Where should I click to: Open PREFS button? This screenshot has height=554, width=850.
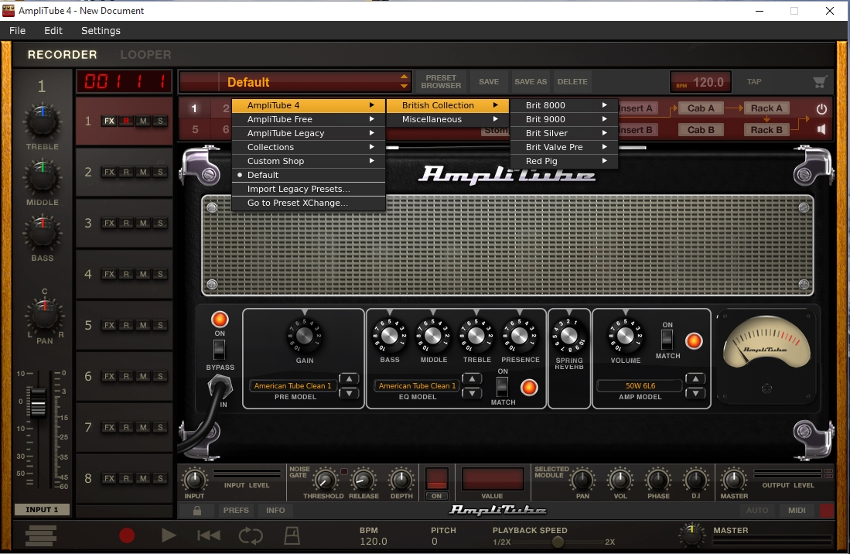tap(236, 510)
